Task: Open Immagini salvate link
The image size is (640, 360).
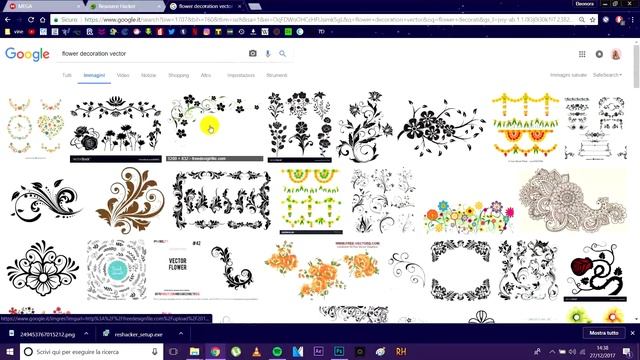Action: pos(568,75)
